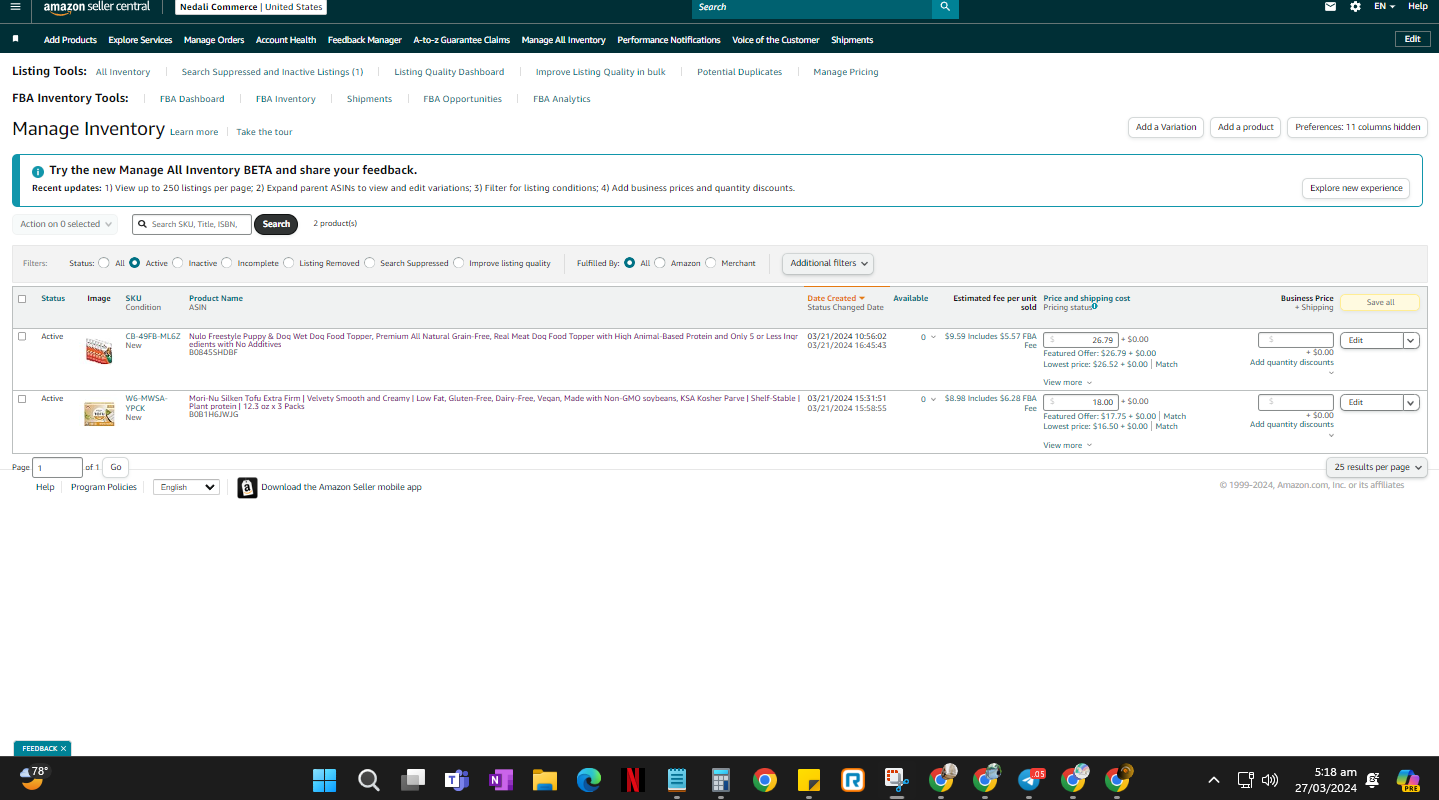Open Manage Orders in navigation bar

(214, 40)
